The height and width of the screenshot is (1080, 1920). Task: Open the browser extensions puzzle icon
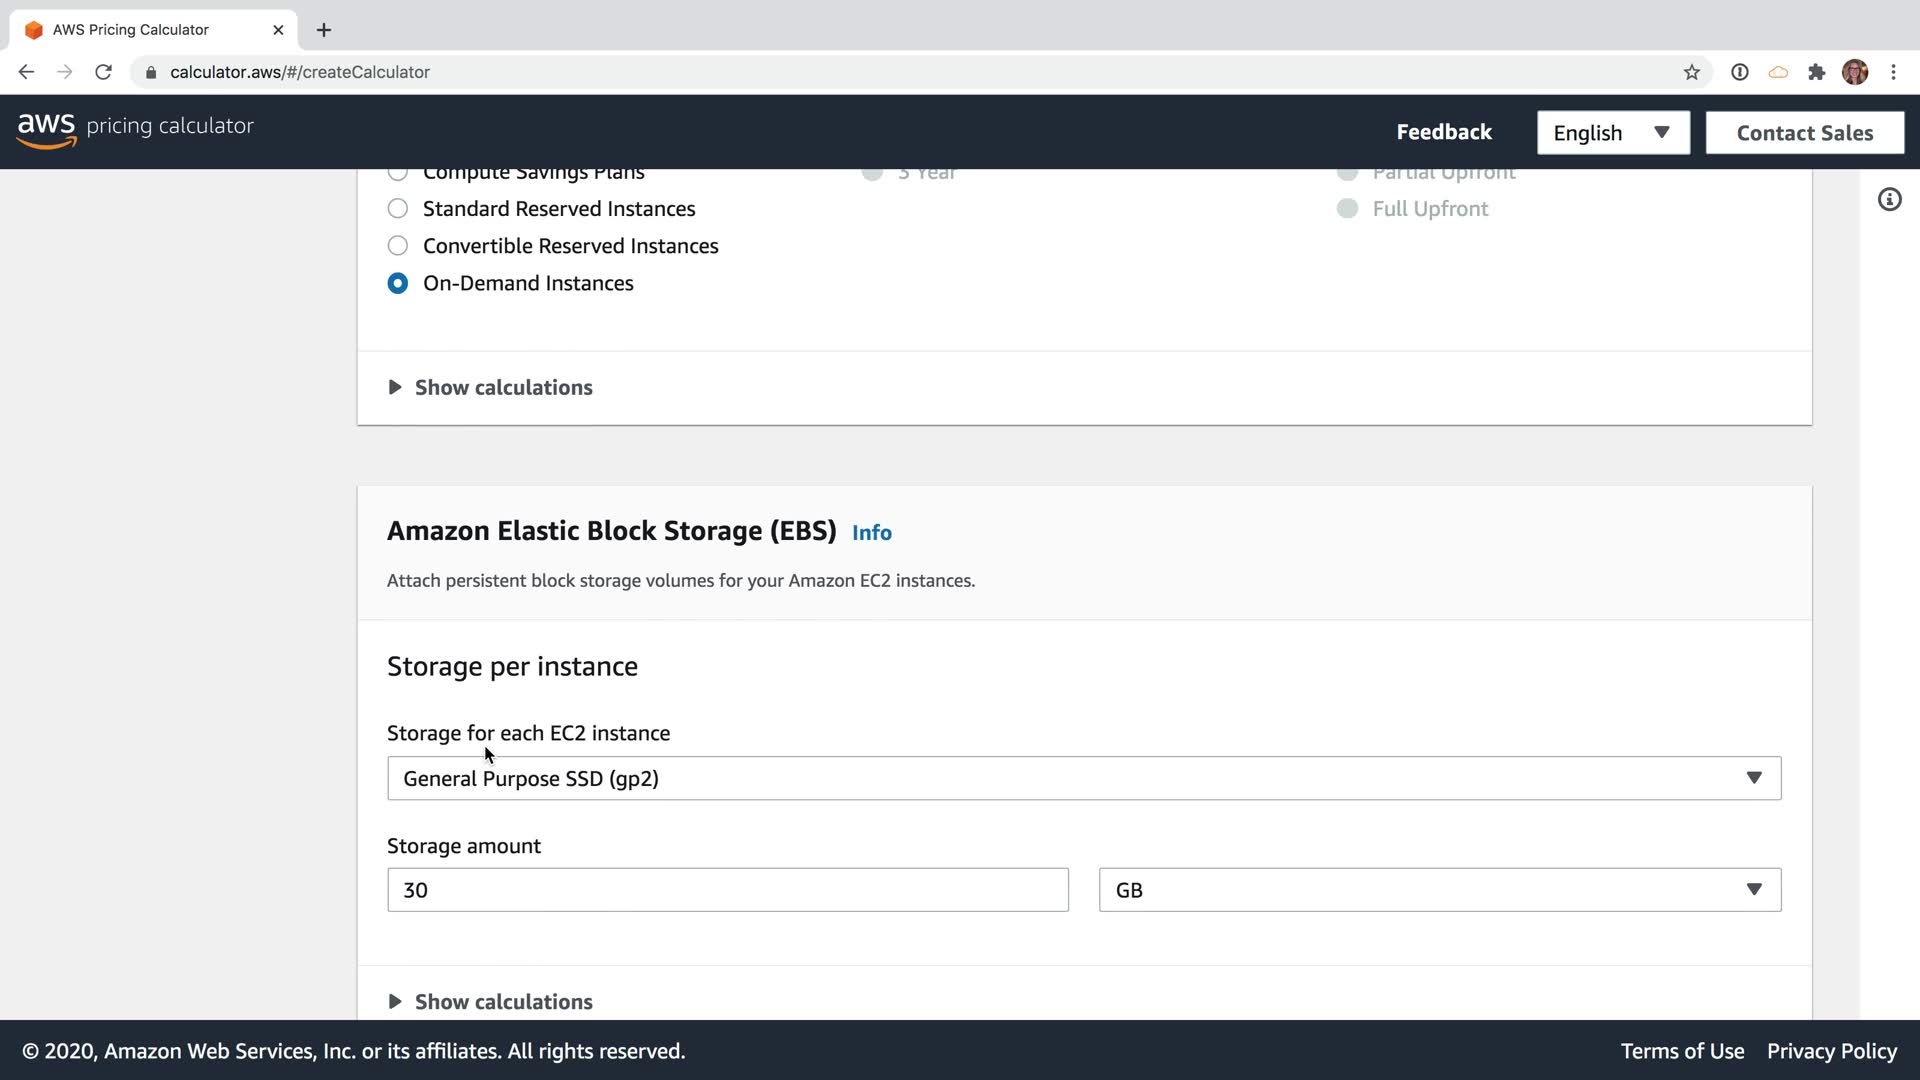coord(1816,72)
